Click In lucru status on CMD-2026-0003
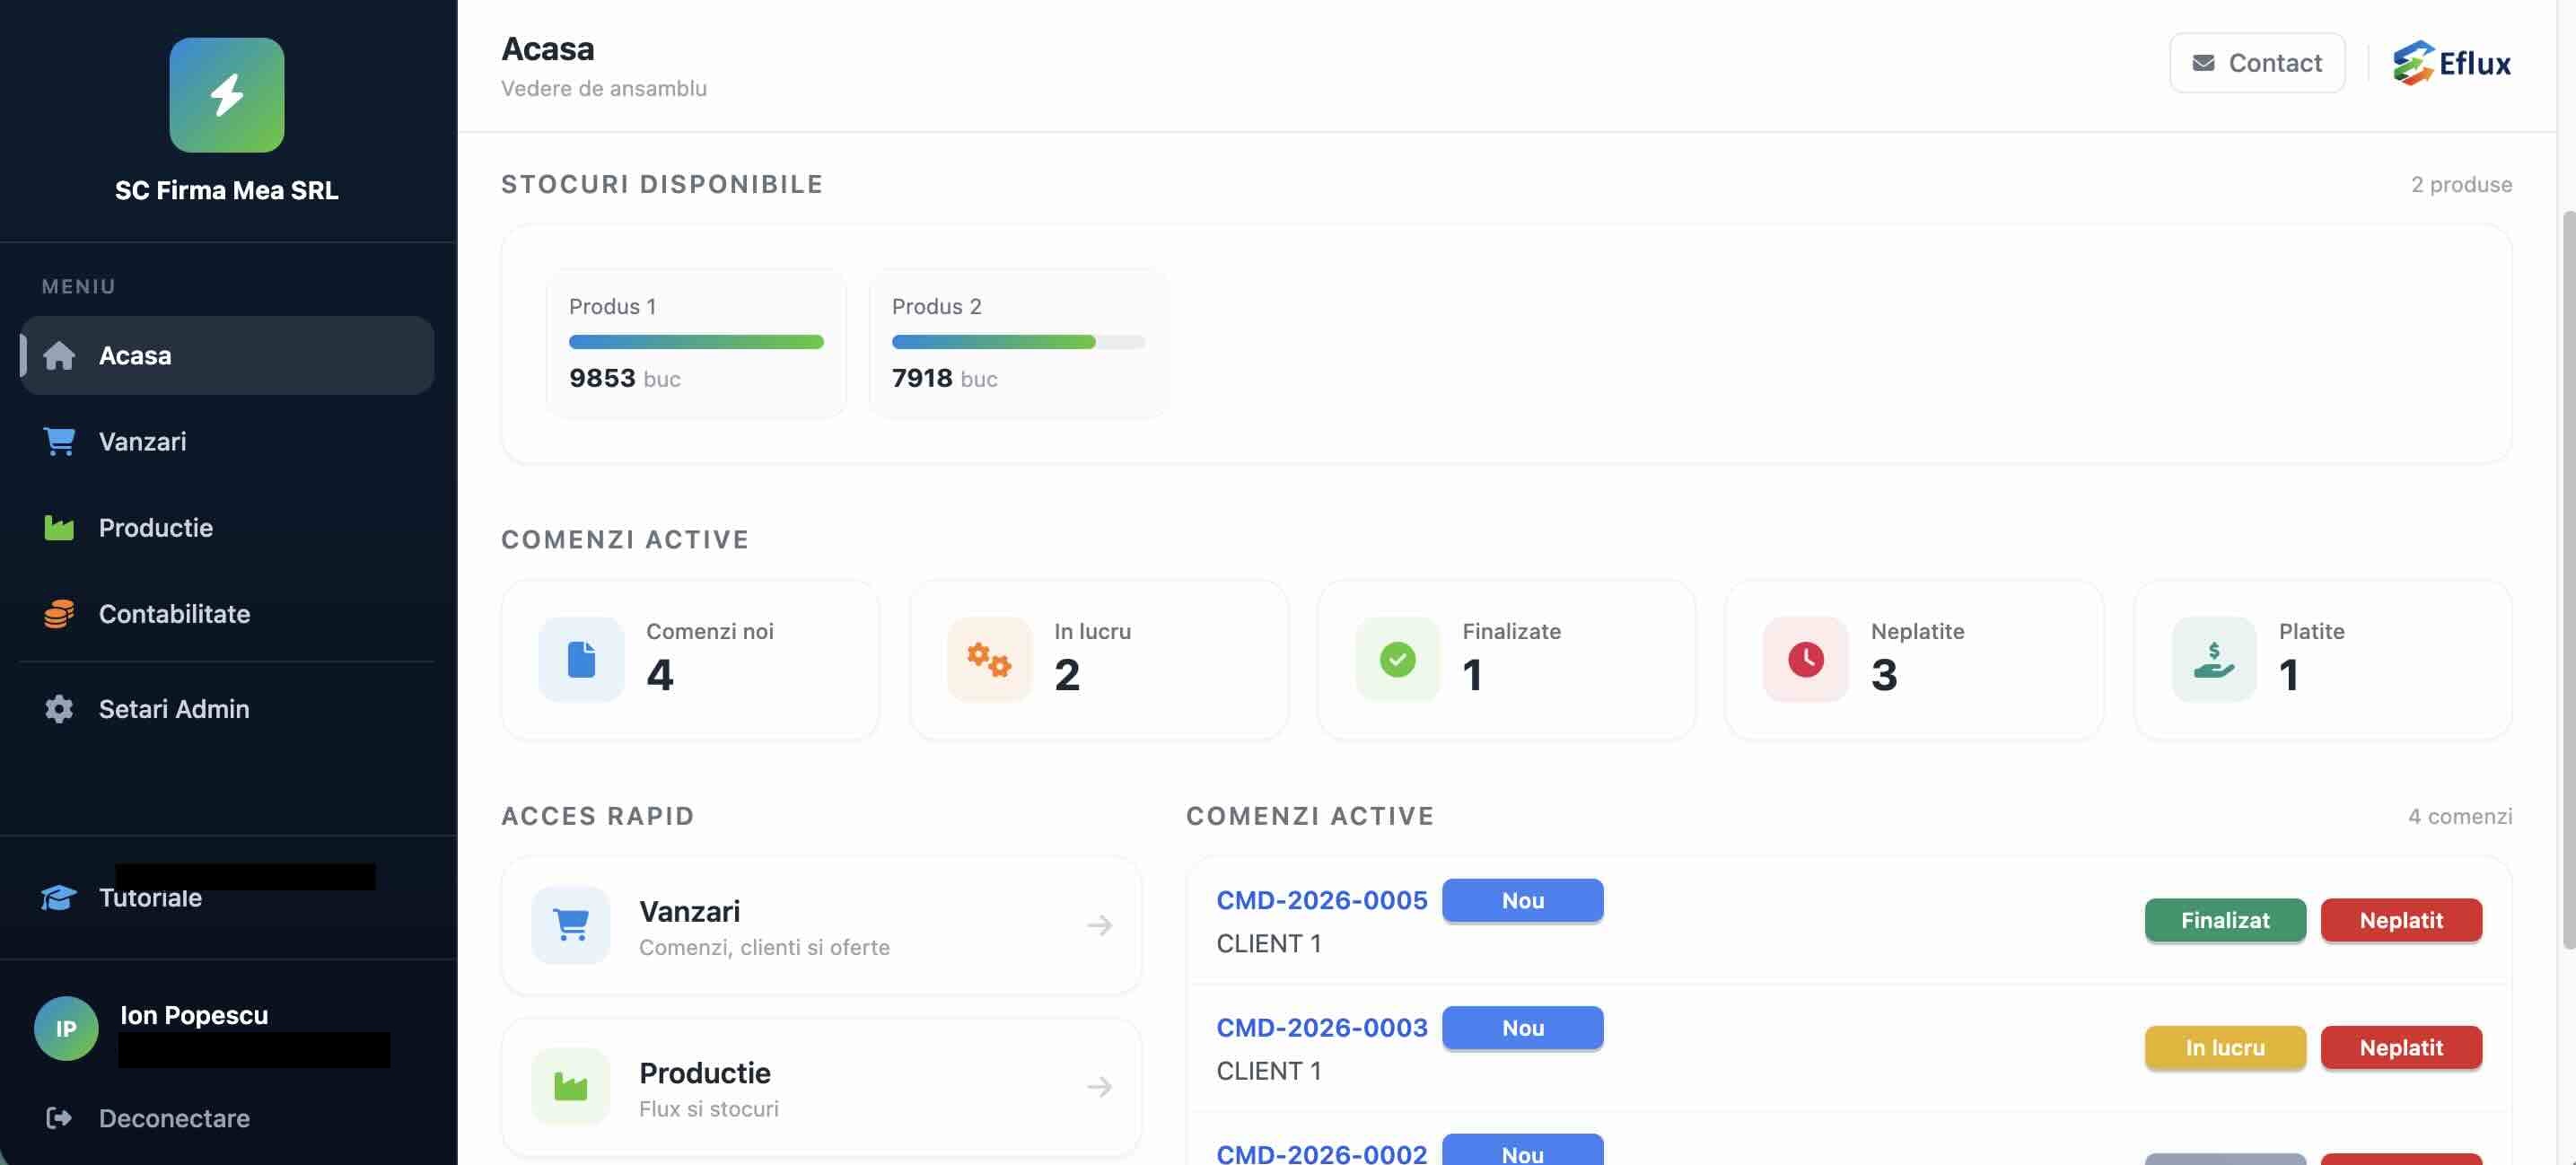2576x1165 pixels. [2225, 1047]
